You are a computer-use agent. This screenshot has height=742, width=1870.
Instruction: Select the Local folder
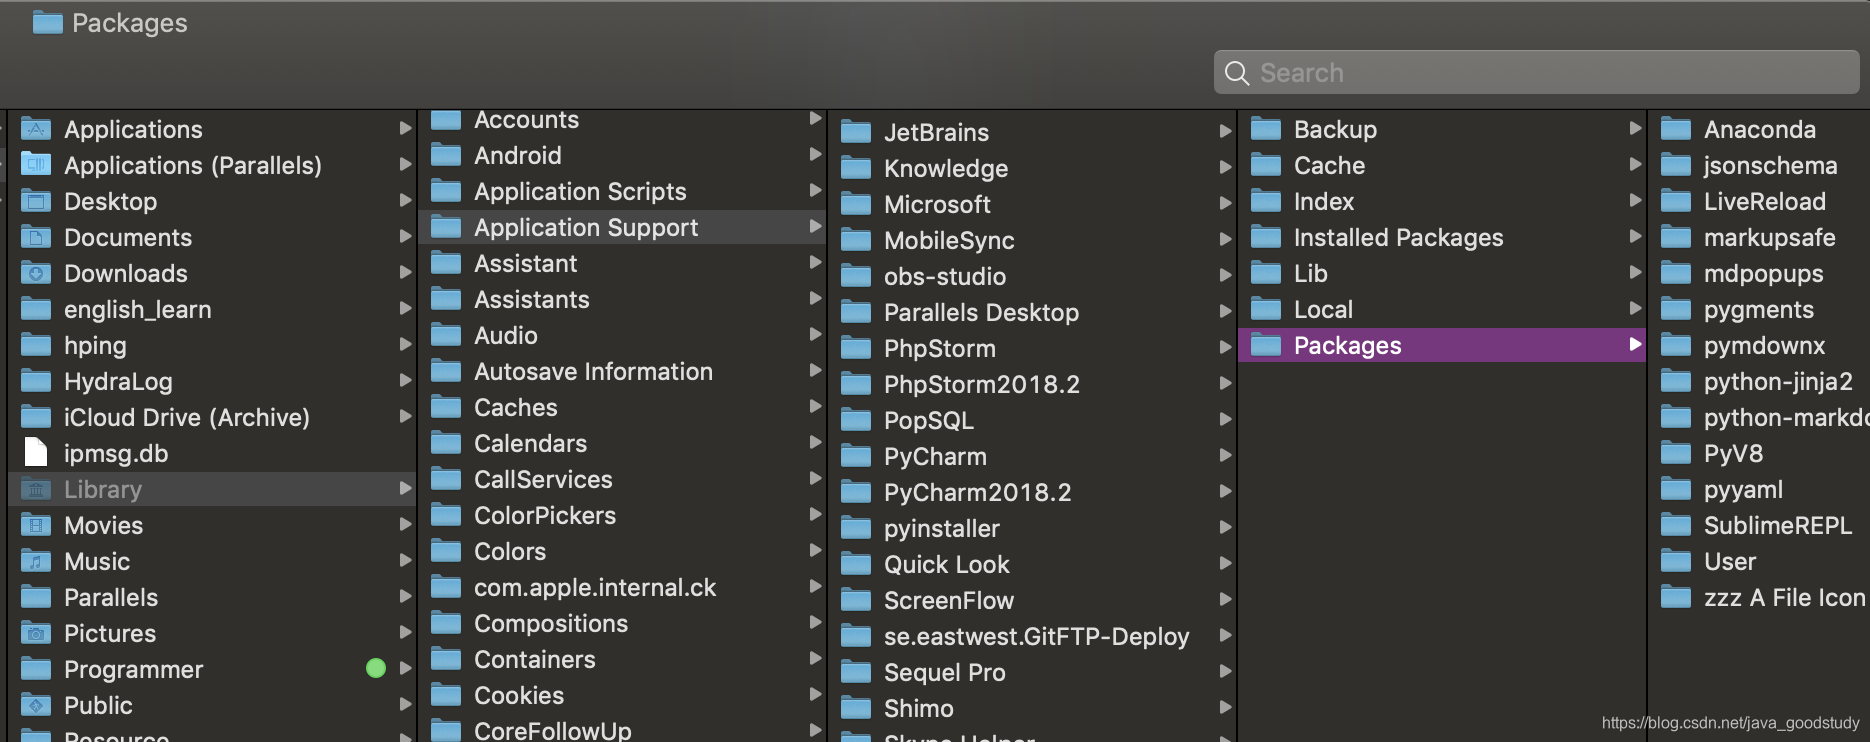(1442, 309)
